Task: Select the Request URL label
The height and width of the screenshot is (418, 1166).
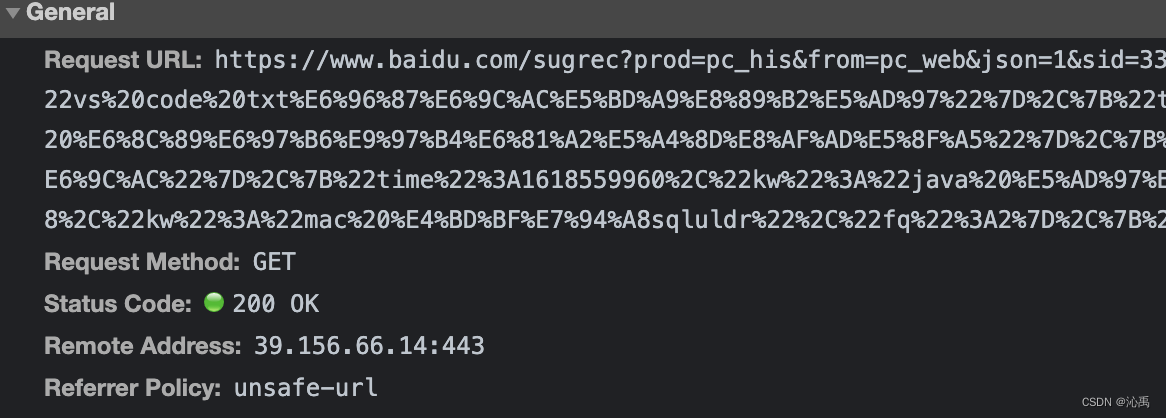Action: point(123,60)
